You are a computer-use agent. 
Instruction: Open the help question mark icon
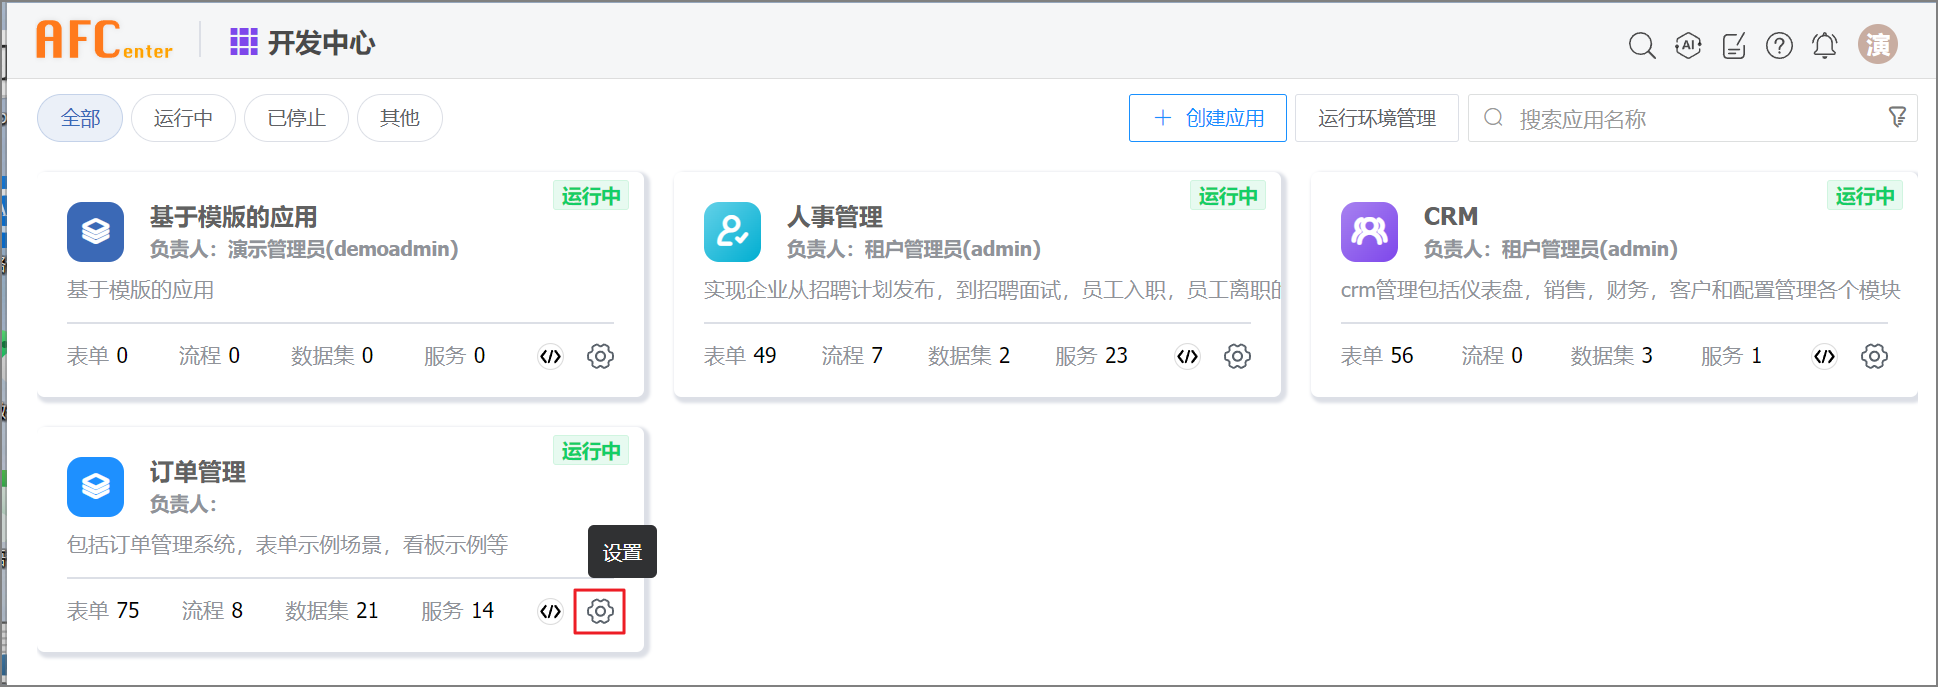click(1779, 45)
